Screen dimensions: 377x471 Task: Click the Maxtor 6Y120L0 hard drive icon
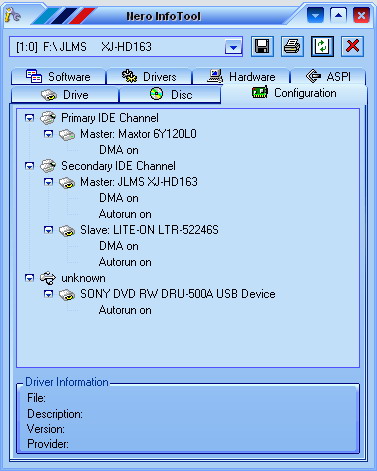(67, 134)
